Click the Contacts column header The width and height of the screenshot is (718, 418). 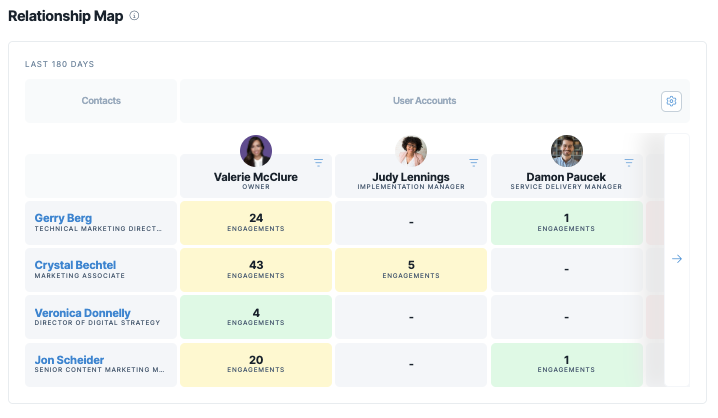(101, 101)
